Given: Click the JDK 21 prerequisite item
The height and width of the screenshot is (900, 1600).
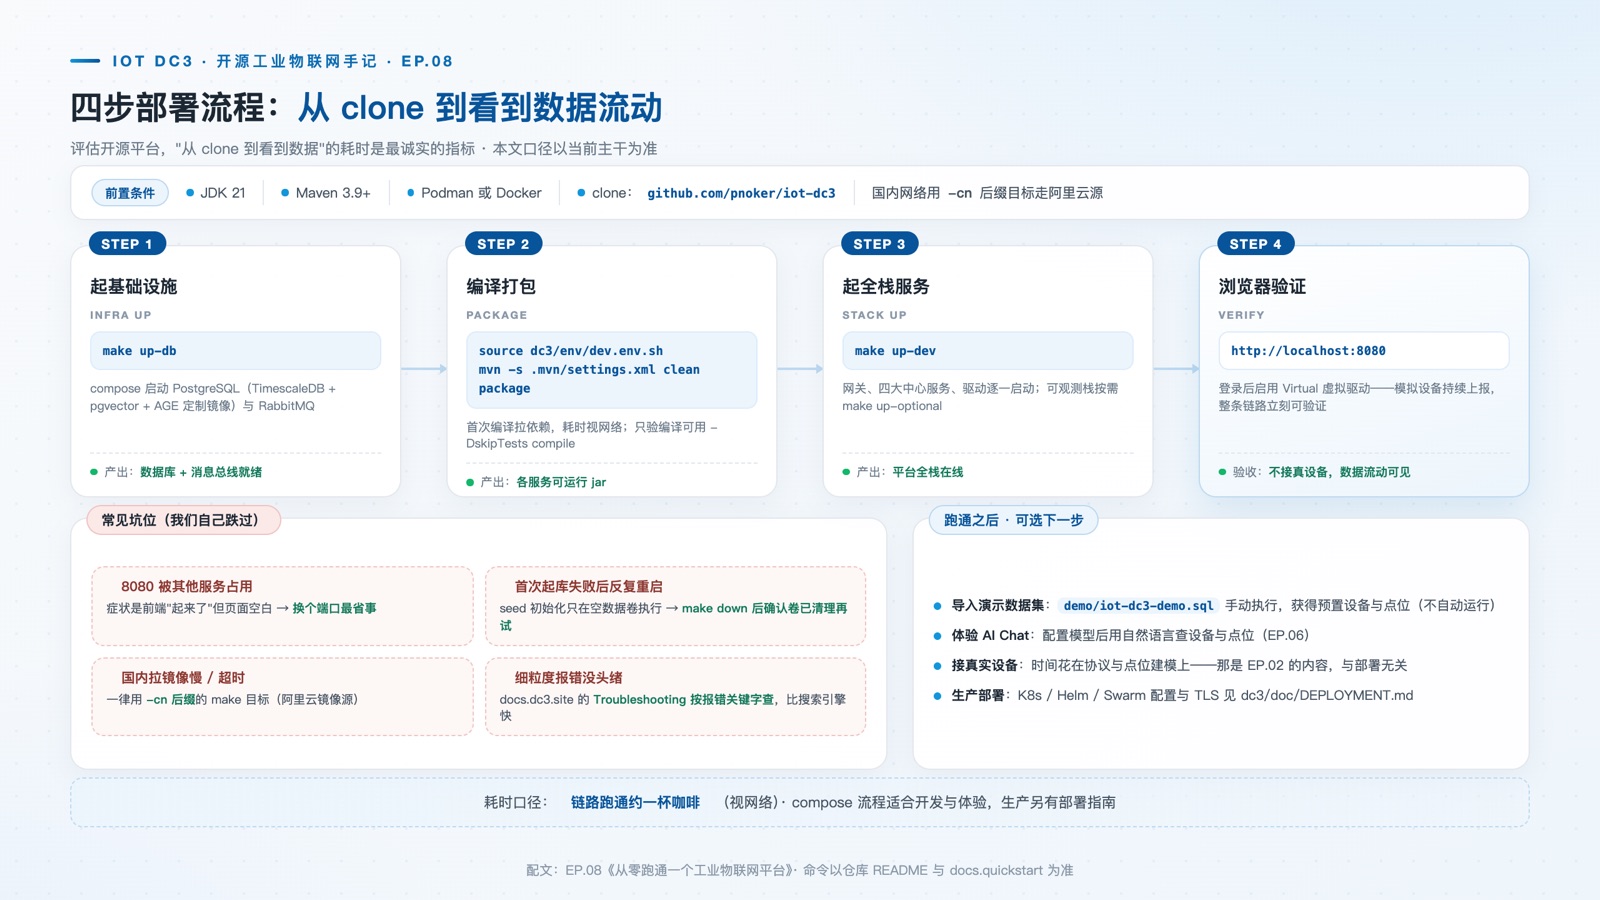Looking at the screenshot, I should [216, 193].
